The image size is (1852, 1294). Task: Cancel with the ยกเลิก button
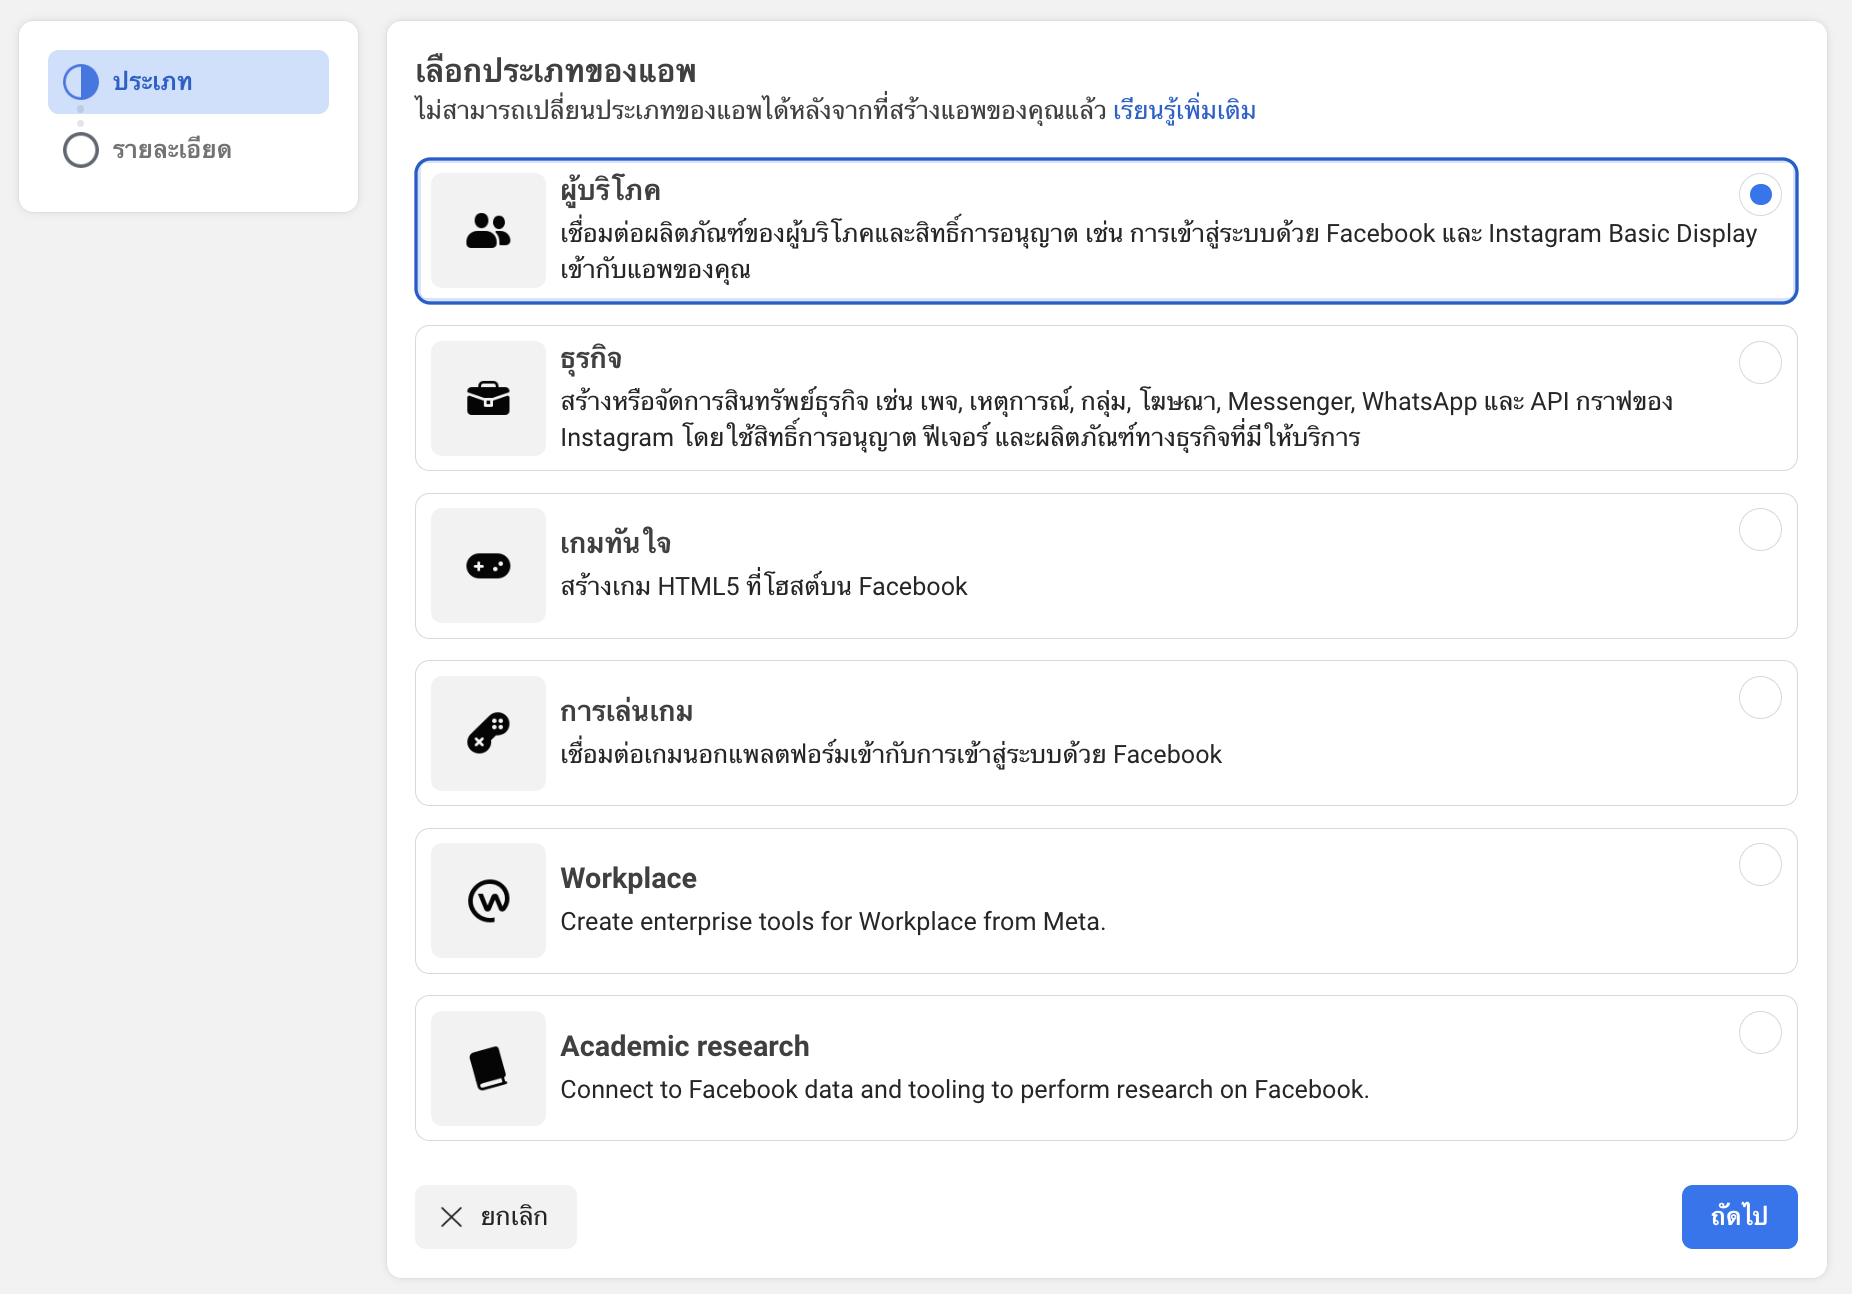pyautogui.click(x=496, y=1217)
